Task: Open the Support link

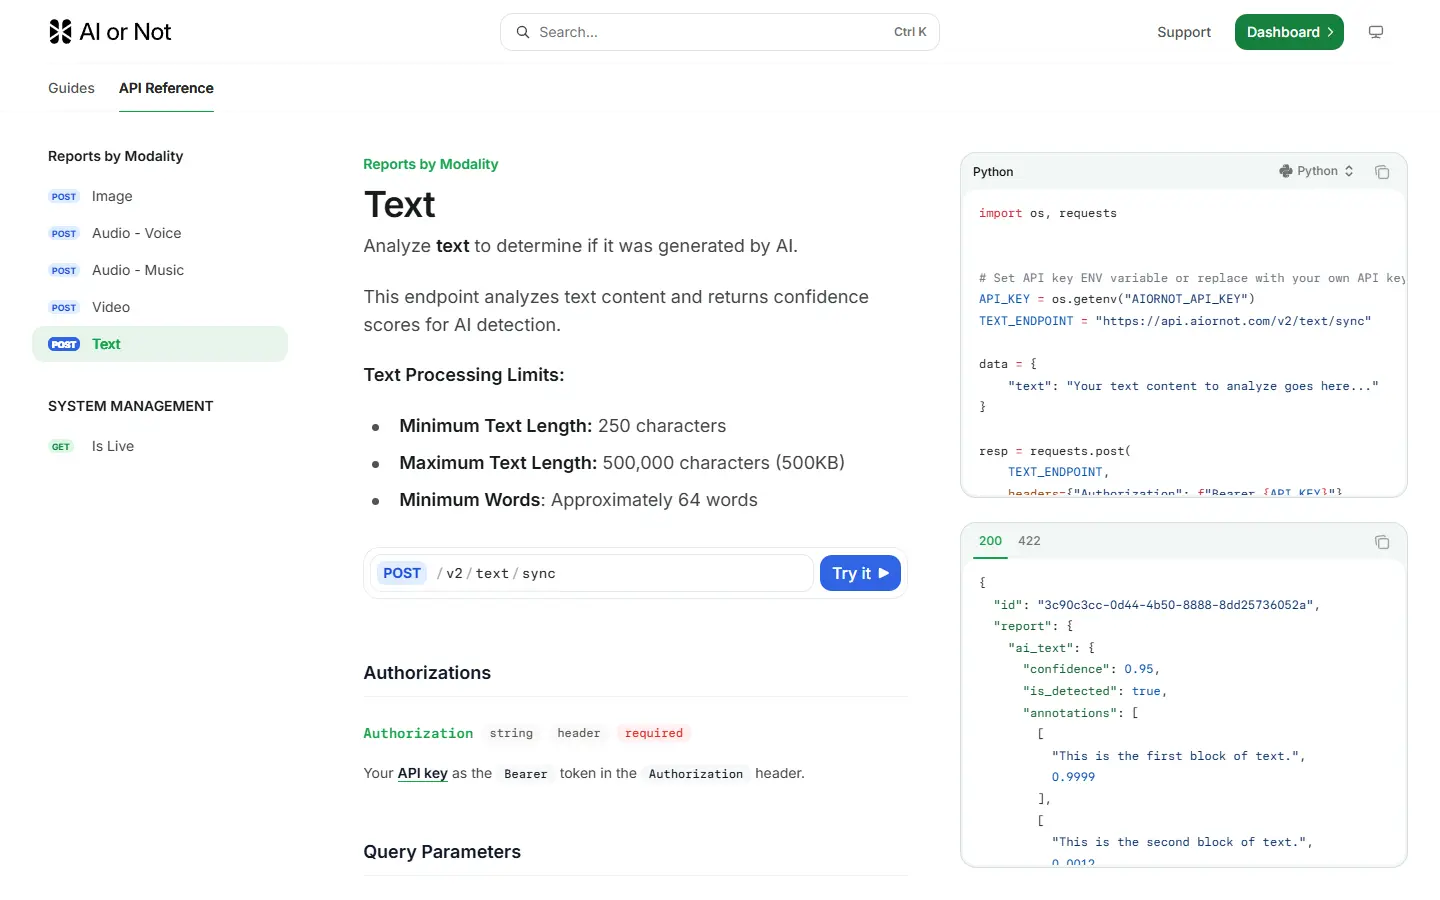Action: 1184,32
